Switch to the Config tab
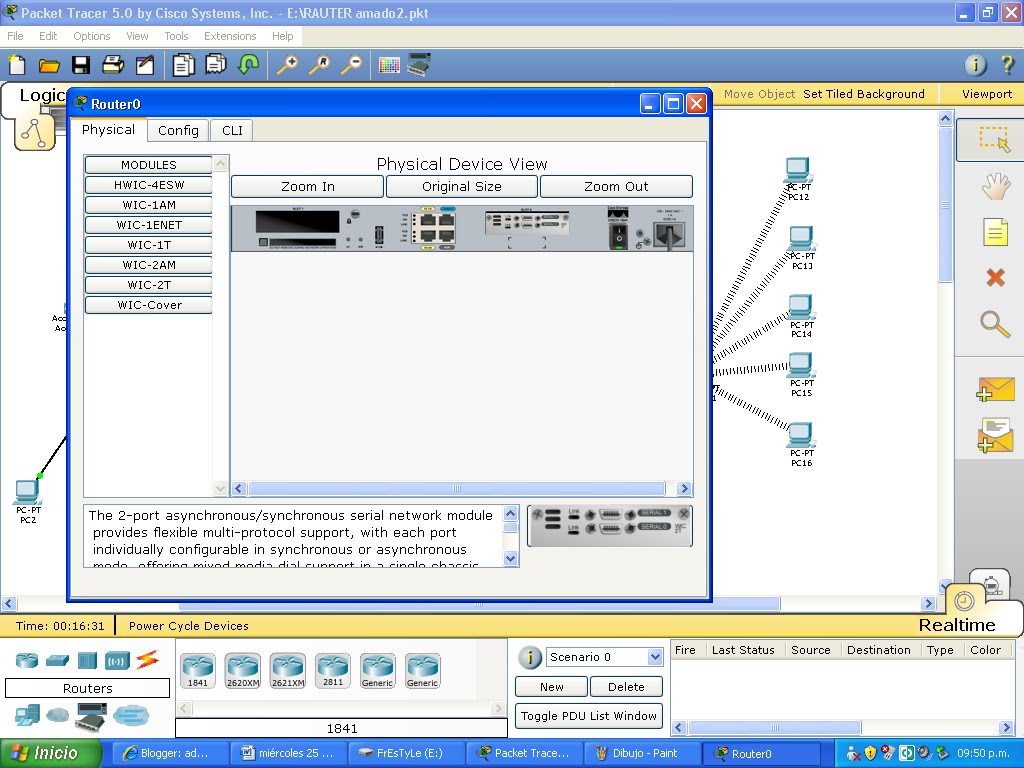This screenshot has height=768, width=1024. tap(178, 130)
